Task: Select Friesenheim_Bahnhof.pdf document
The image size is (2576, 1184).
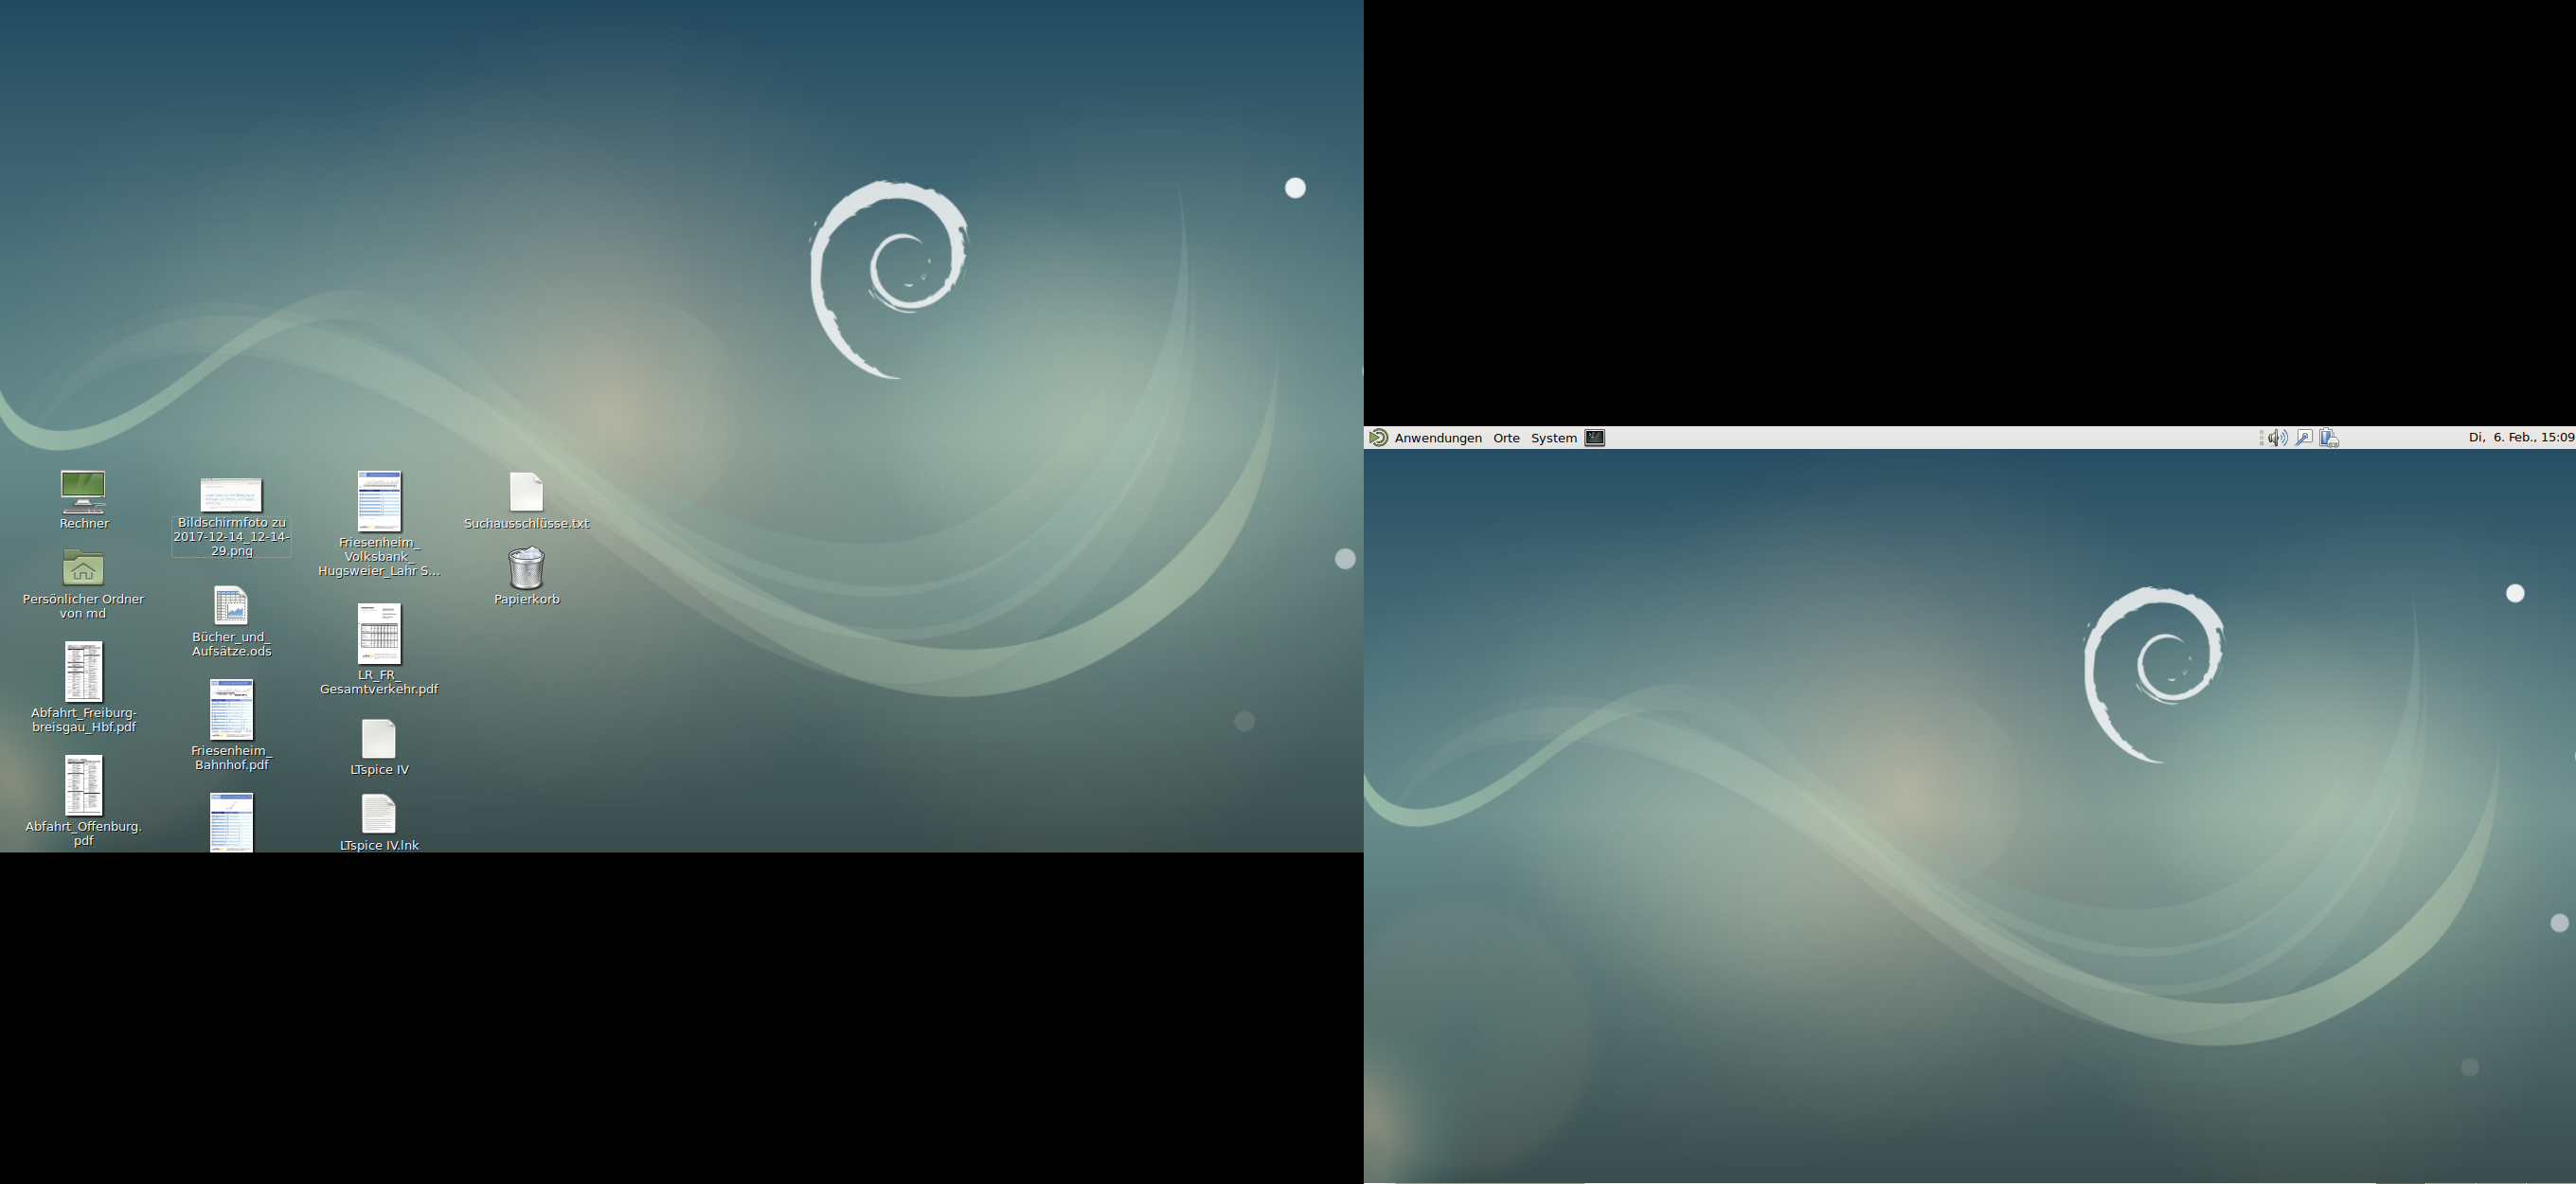Action: (x=231, y=710)
